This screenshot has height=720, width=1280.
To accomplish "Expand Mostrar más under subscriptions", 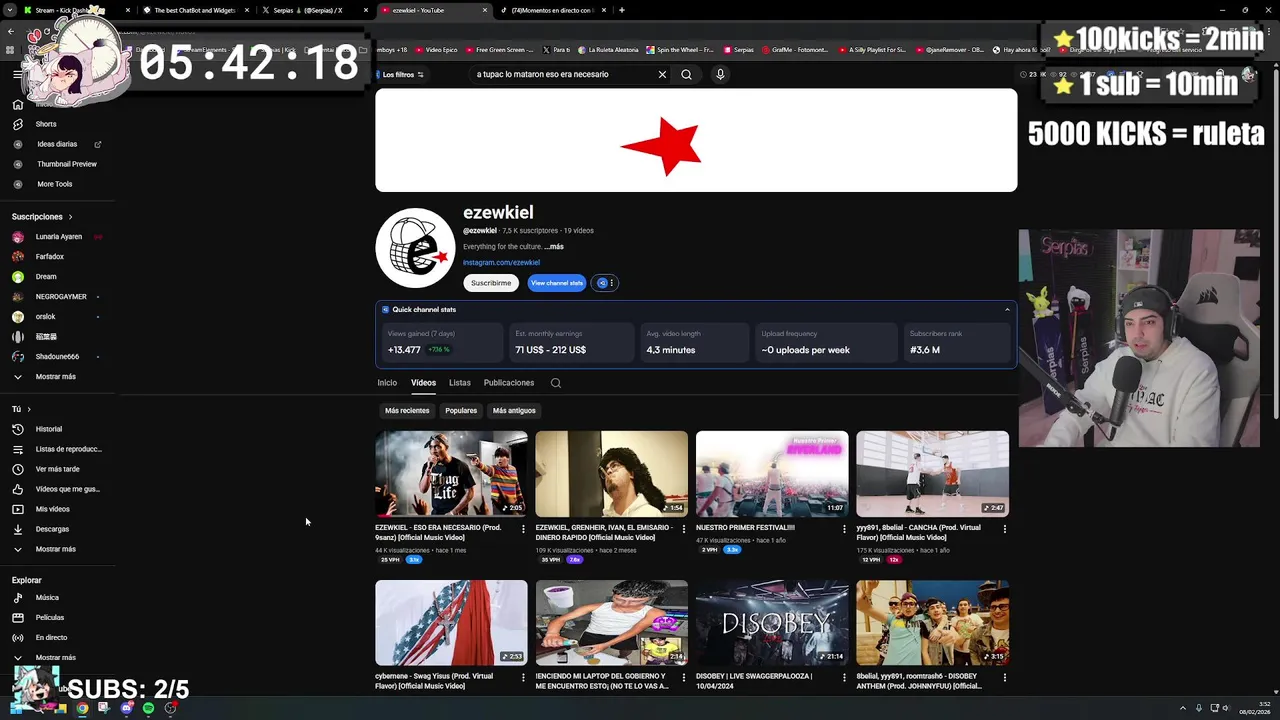I will [55, 377].
